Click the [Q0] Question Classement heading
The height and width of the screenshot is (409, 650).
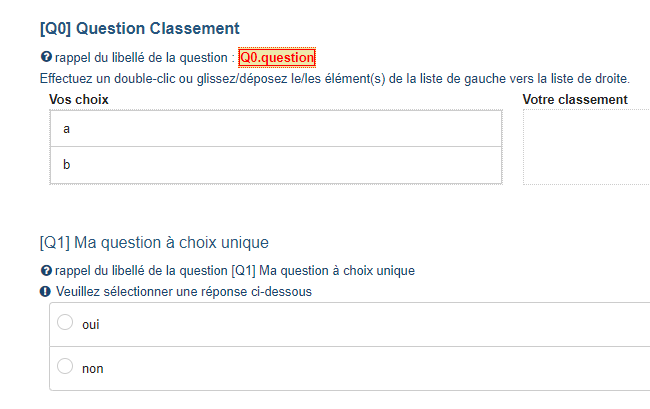(139, 28)
